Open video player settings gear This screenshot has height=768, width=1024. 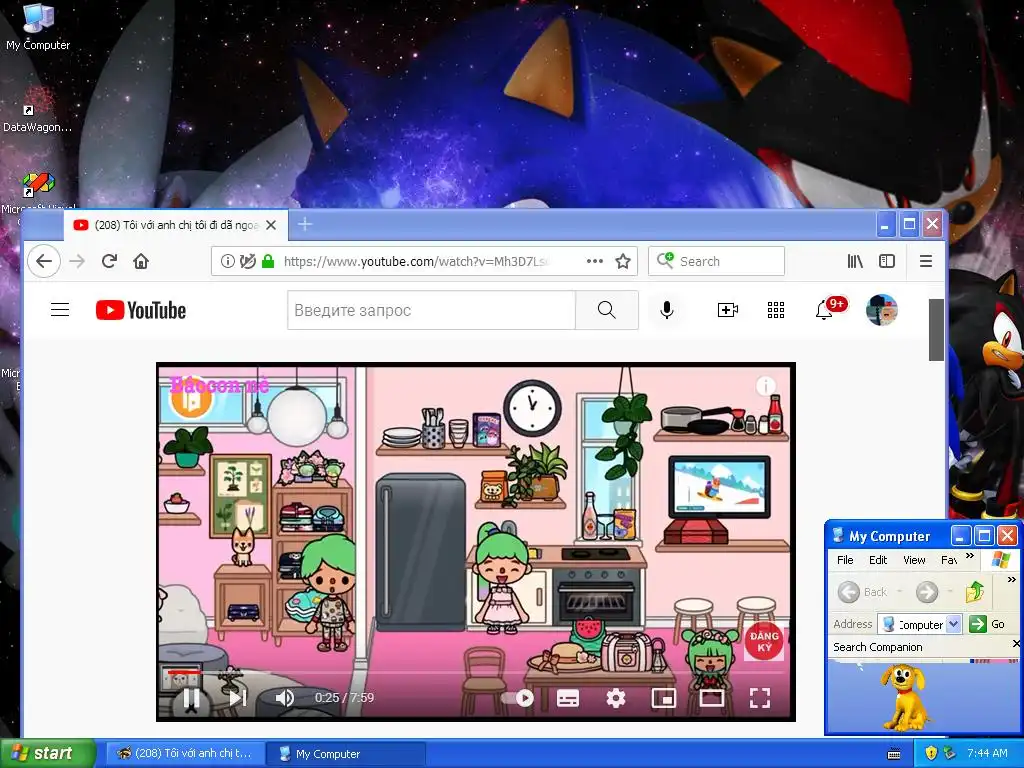point(616,698)
